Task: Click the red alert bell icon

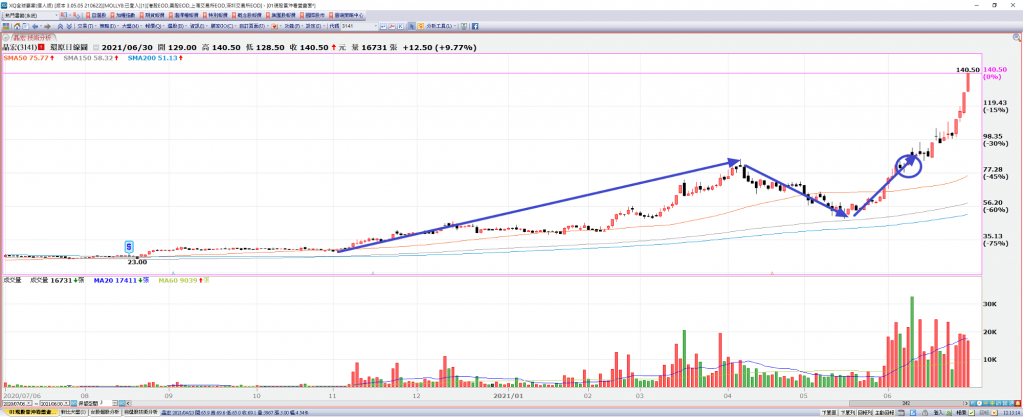Action: [1017, 403]
